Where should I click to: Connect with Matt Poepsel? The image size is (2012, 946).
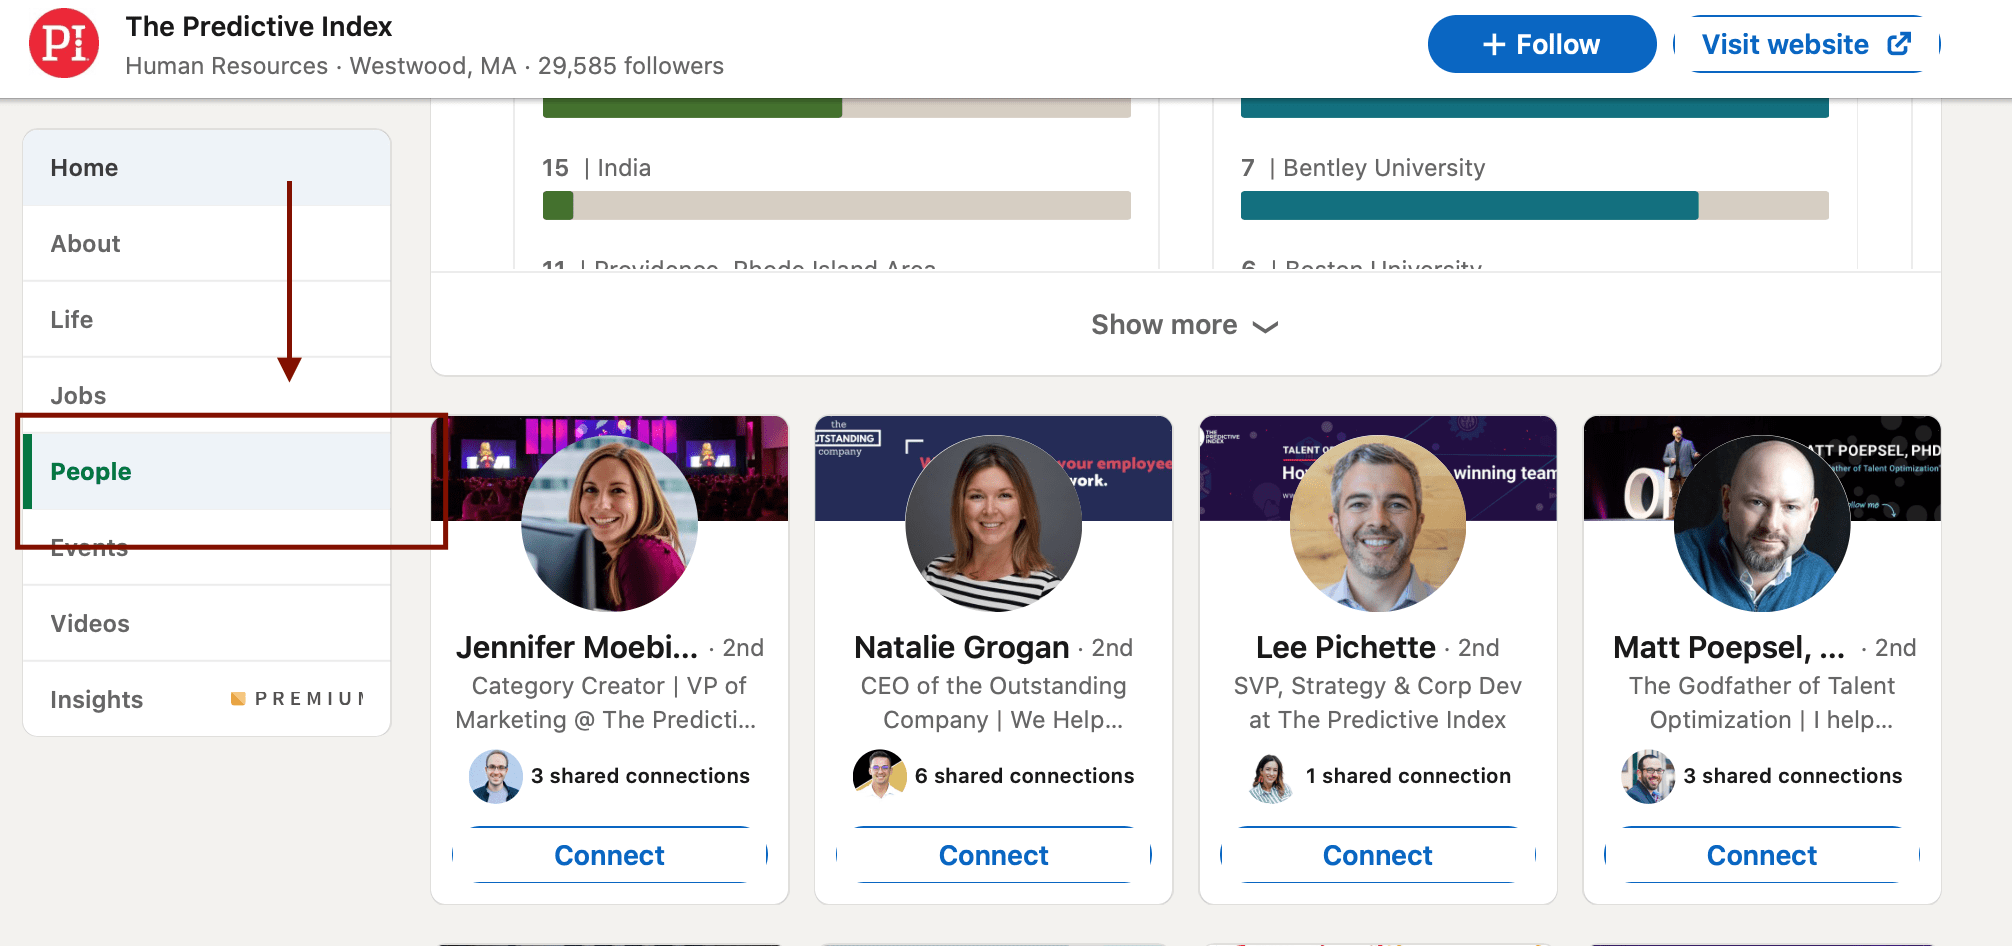pyautogui.click(x=1762, y=855)
